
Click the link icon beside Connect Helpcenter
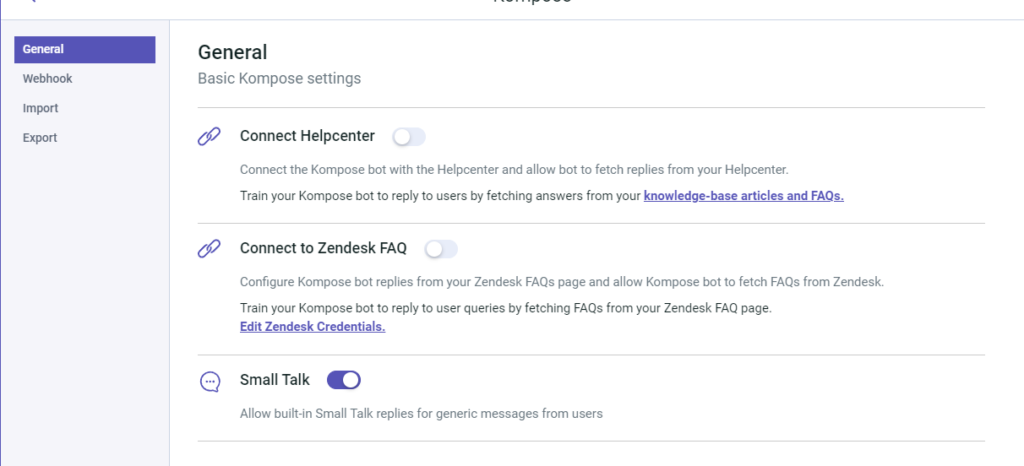(x=209, y=137)
